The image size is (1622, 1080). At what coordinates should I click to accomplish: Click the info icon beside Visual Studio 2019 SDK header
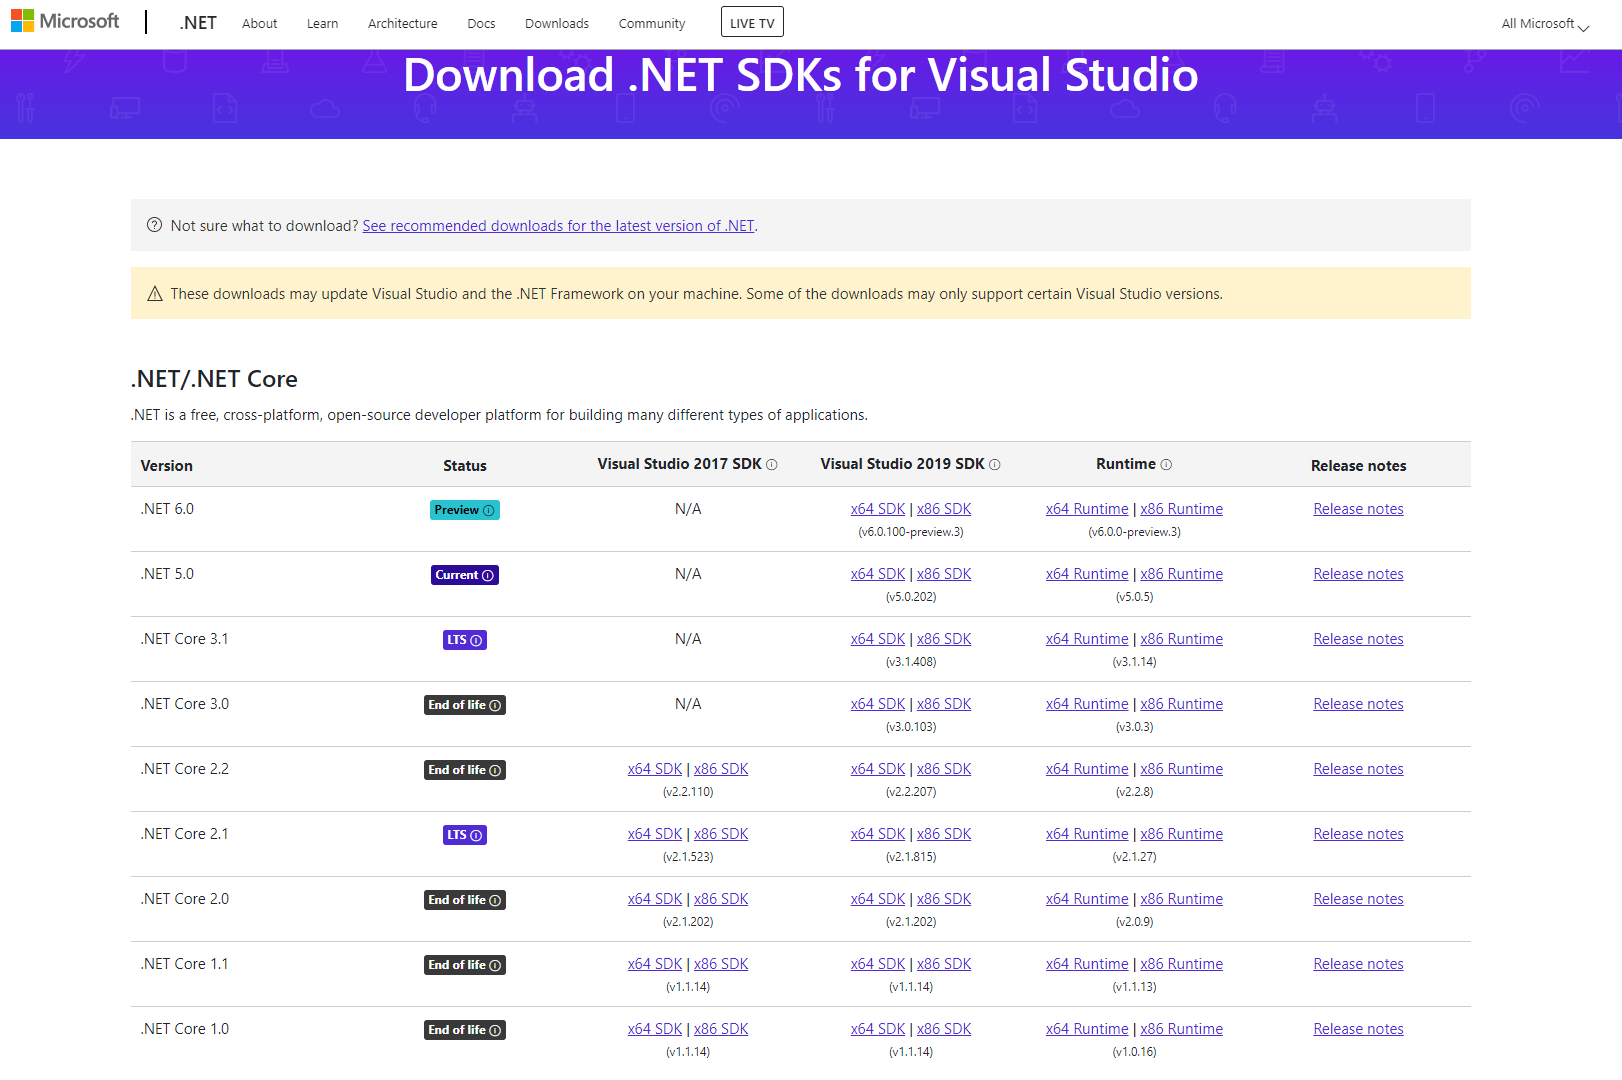pos(995,464)
